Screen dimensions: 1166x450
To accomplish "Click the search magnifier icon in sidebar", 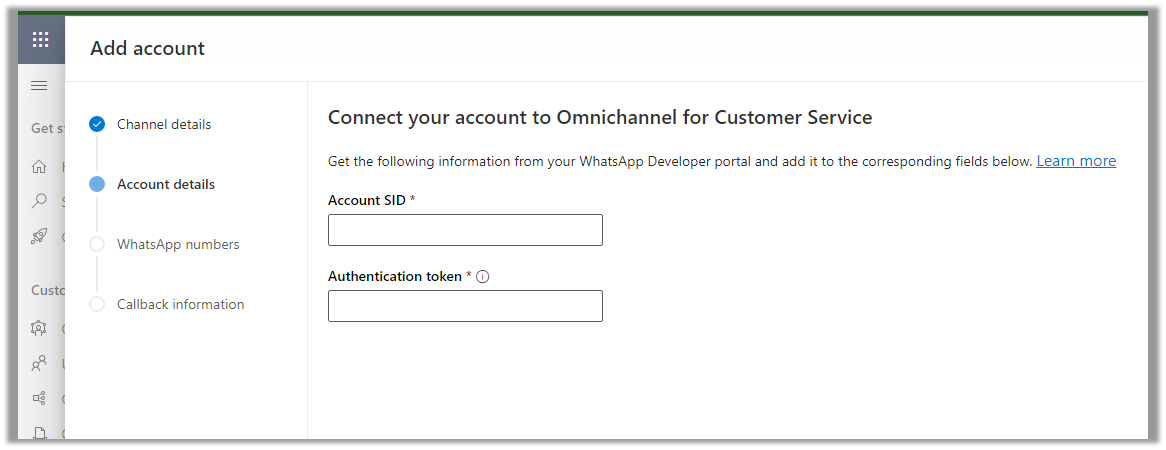I will [40, 201].
